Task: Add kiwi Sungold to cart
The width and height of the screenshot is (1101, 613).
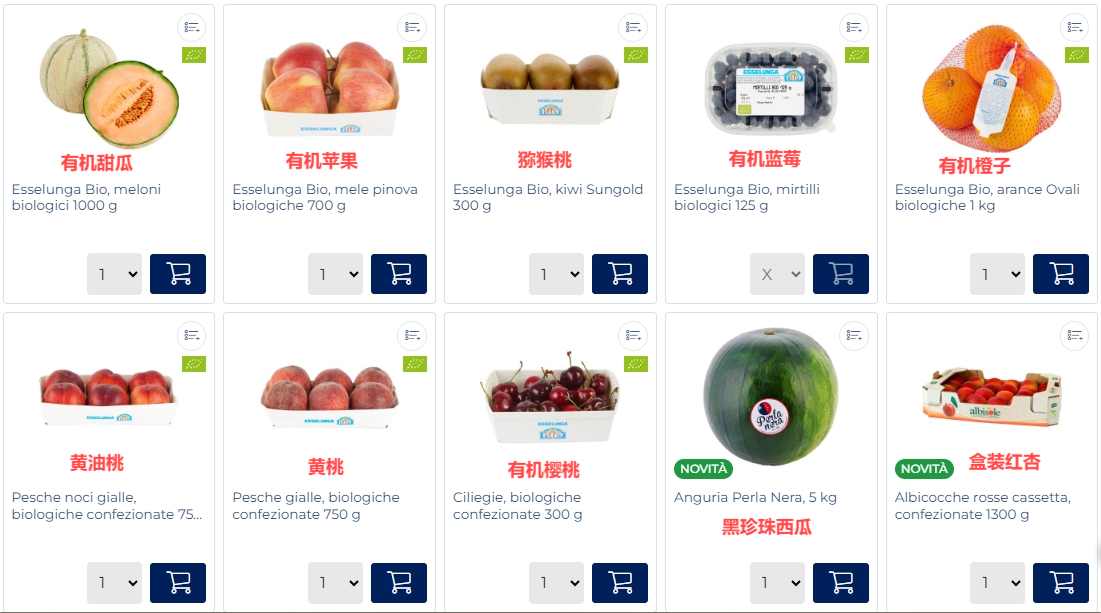Action: 619,274
